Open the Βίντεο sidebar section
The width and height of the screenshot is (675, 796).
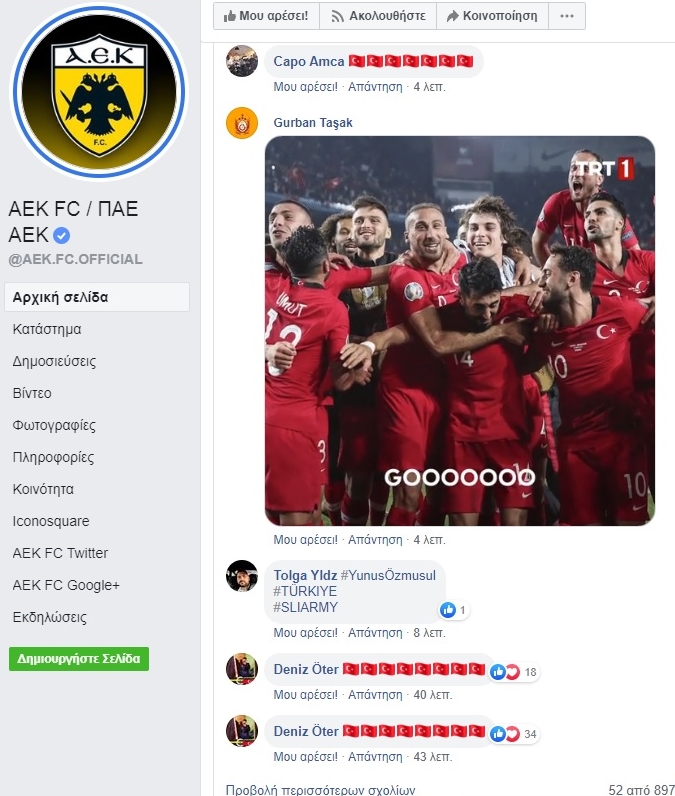(32, 393)
